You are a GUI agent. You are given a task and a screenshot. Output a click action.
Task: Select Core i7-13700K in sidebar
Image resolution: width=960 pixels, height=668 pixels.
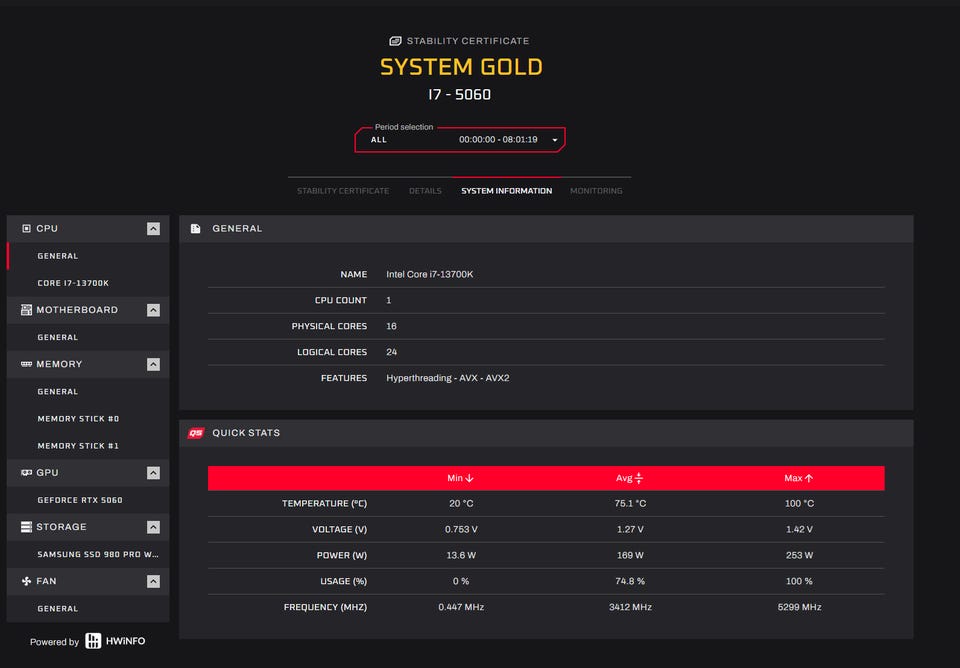[73, 283]
